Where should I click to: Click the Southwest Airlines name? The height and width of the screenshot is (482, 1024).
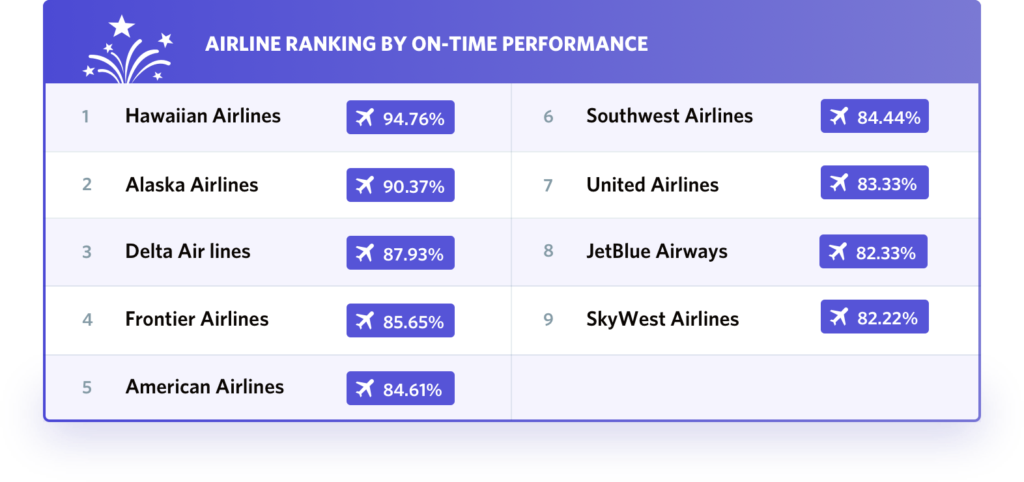(669, 116)
